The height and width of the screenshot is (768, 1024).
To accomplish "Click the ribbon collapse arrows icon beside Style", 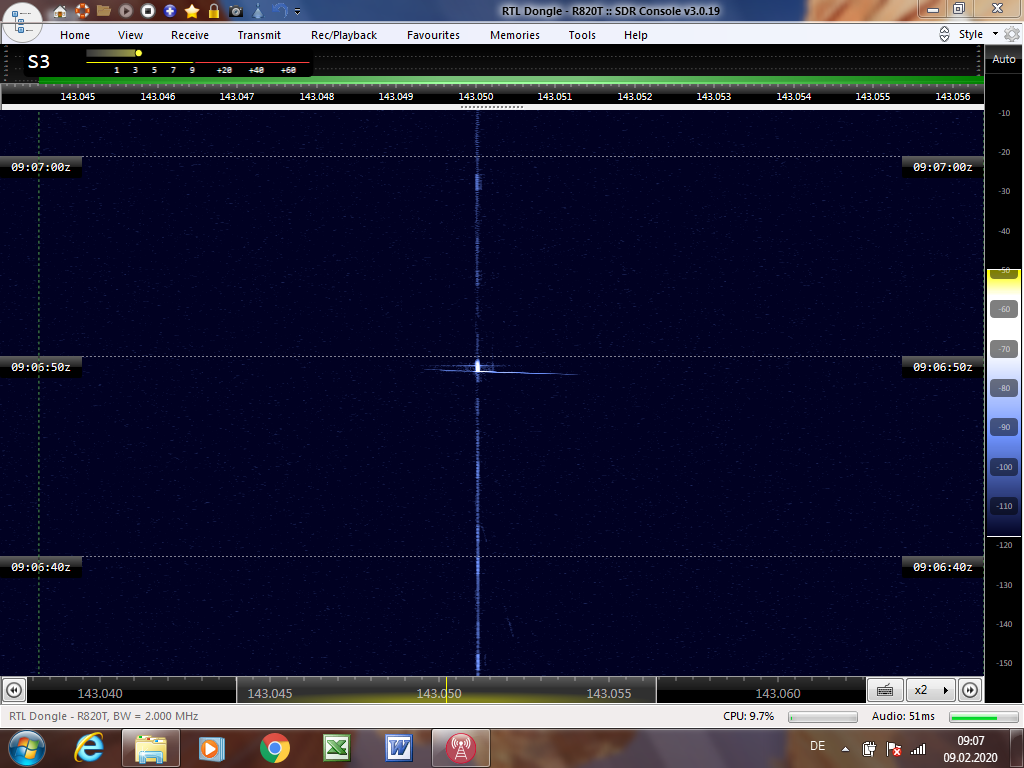I will click(x=944, y=35).
